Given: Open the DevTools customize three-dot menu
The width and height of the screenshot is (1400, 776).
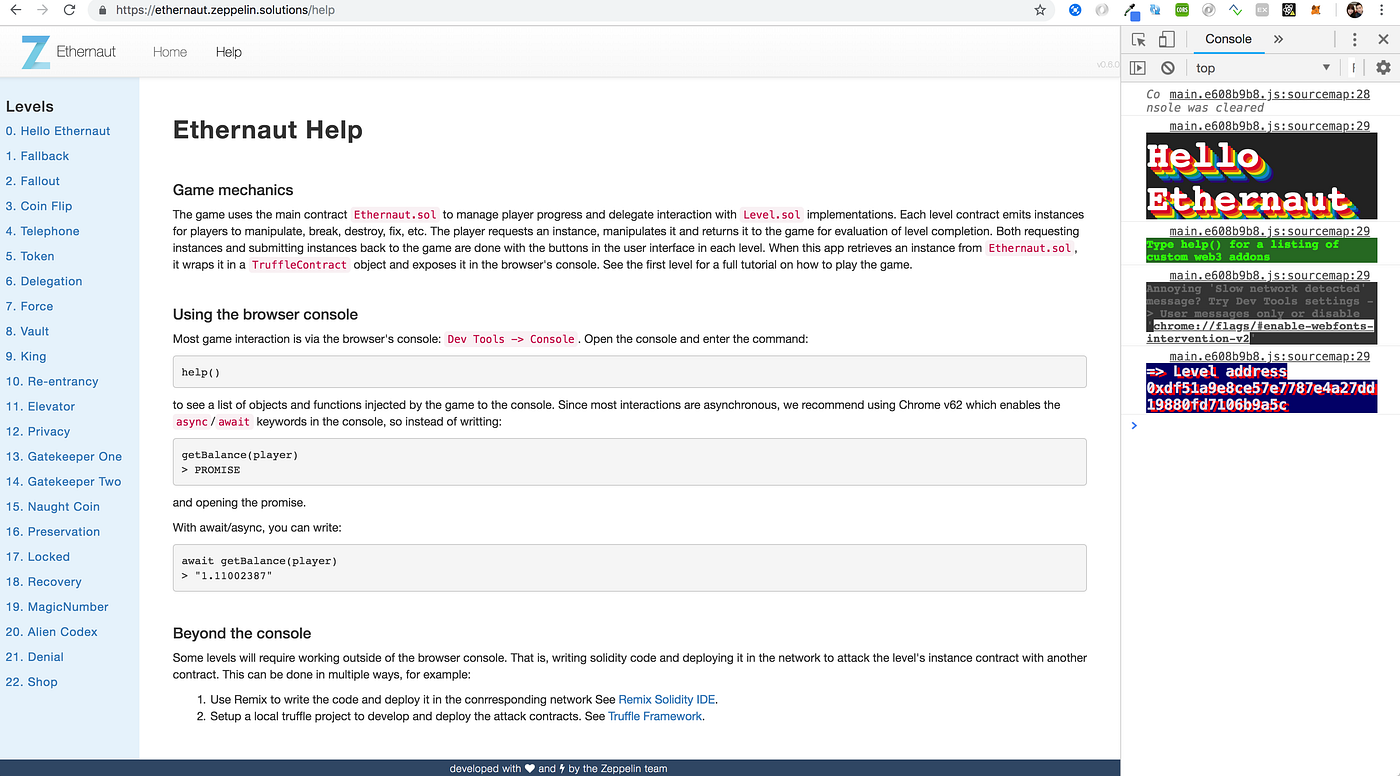Looking at the screenshot, I should (1355, 40).
